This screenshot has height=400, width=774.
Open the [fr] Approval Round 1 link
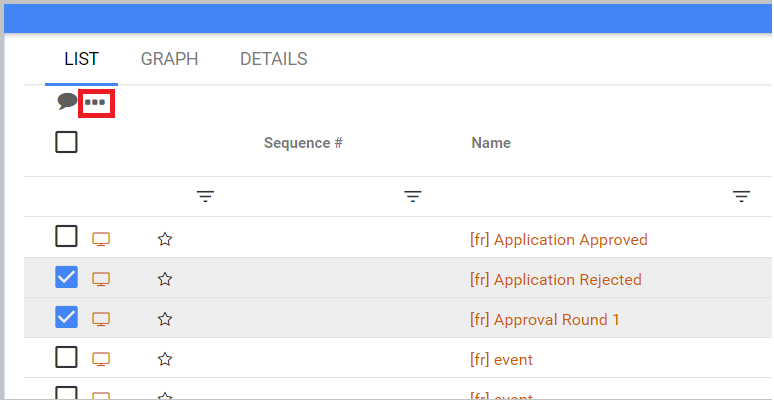[x=544, y=320]
